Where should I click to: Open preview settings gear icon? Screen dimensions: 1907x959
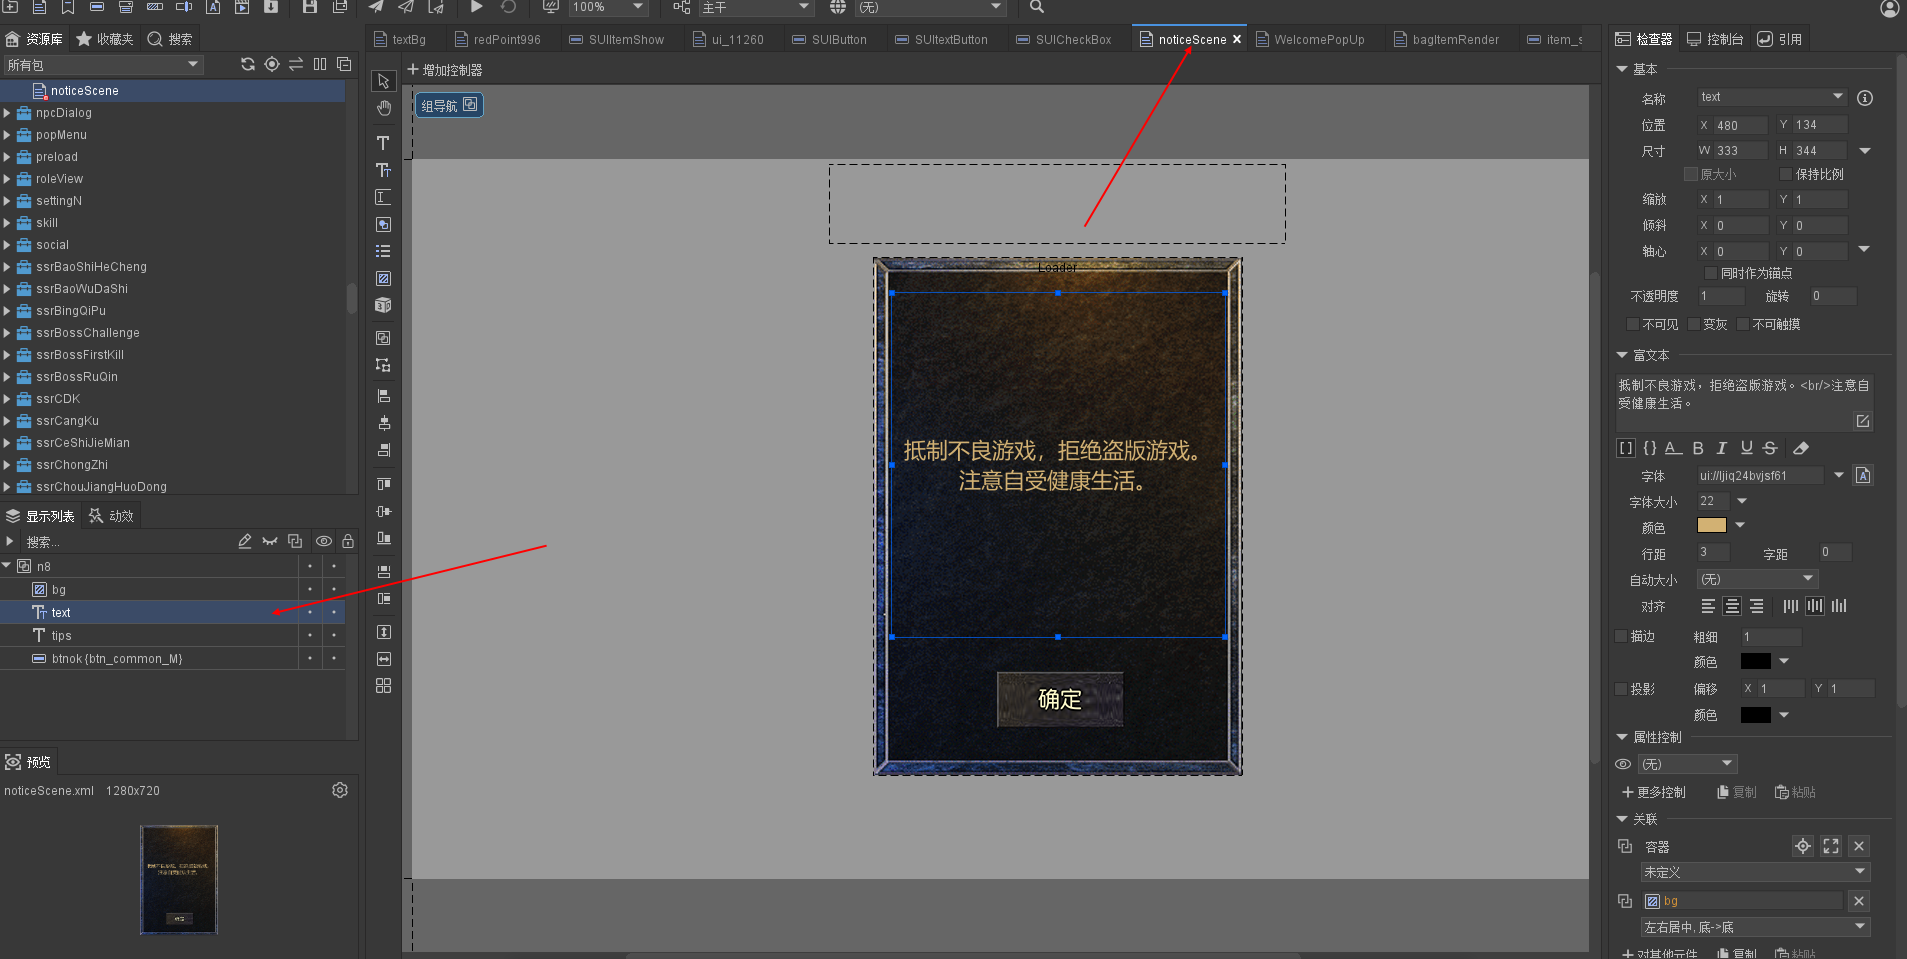pyautogui.click(x=340, y=790)
